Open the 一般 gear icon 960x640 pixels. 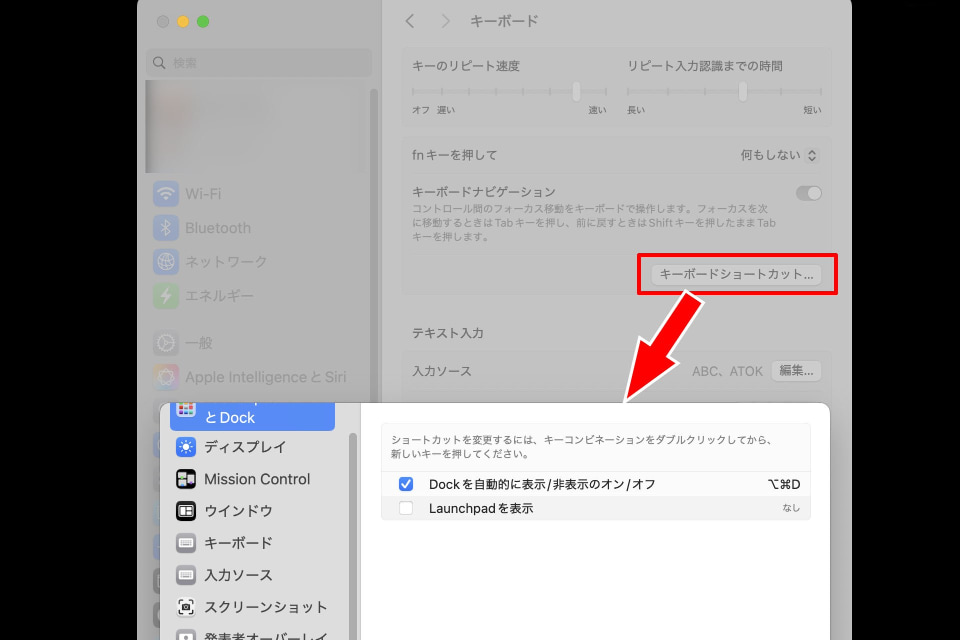(166, 343)
